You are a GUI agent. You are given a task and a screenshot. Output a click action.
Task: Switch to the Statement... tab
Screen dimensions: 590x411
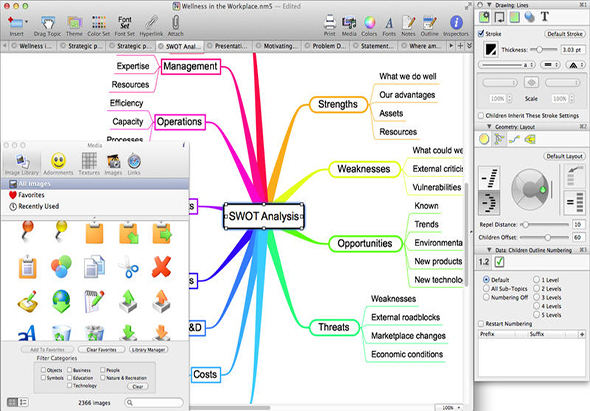pyautogui.click(x=373, y=46)
